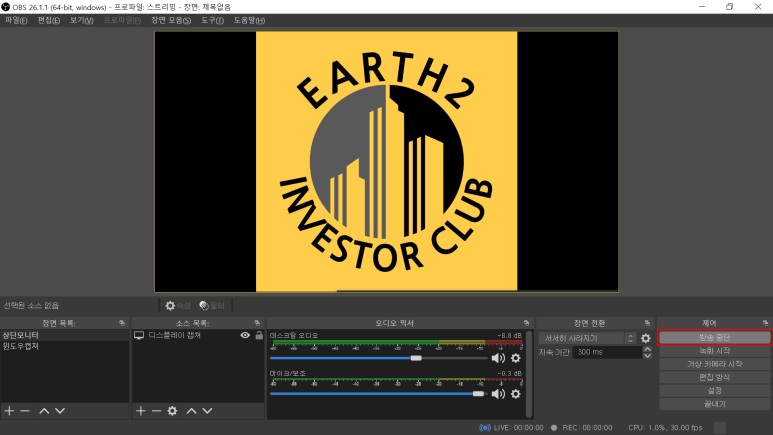Add a new source with plus icon
Image resolution: width=773 pixels, height=435 pixels.
tap(141, 410)
